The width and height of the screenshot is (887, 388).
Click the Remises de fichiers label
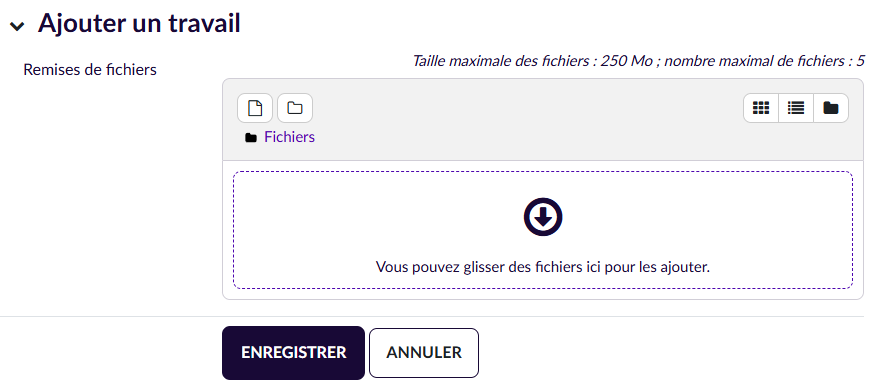click(90, 70)
